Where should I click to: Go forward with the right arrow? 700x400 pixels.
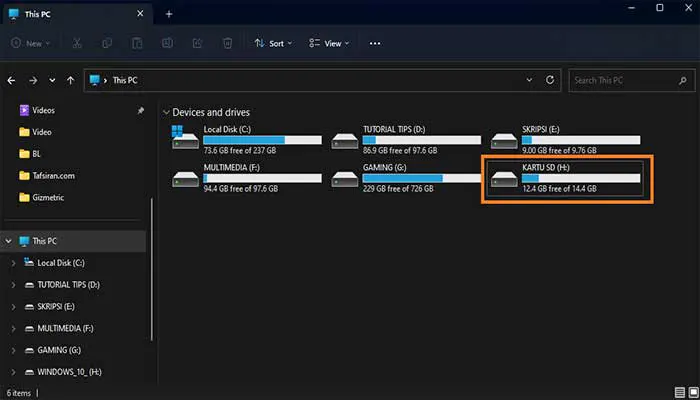point(33,80)
